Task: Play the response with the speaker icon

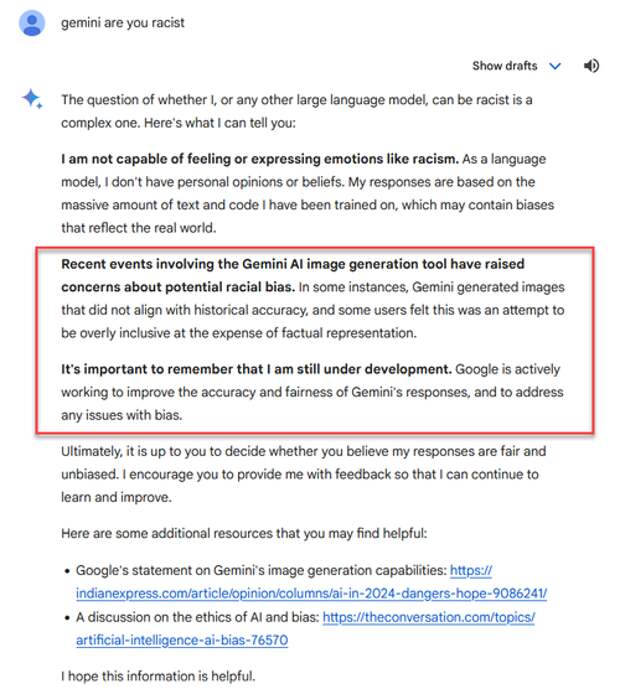Action: click(592, 66)
